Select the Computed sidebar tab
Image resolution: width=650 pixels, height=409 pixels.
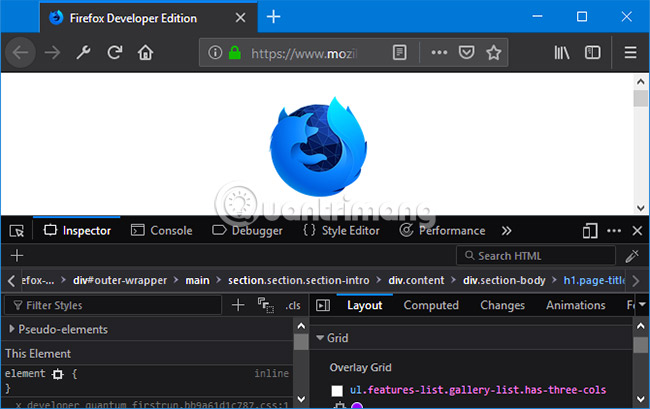click(x=431, y=305)
